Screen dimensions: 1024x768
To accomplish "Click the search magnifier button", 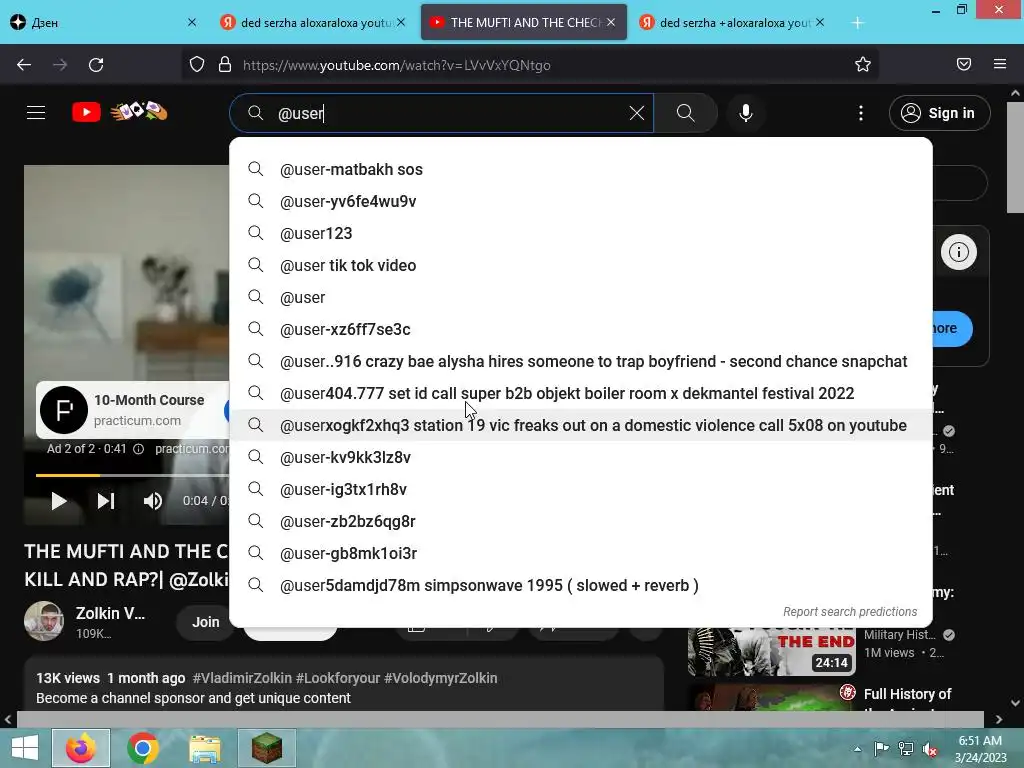I will [686, 113].
